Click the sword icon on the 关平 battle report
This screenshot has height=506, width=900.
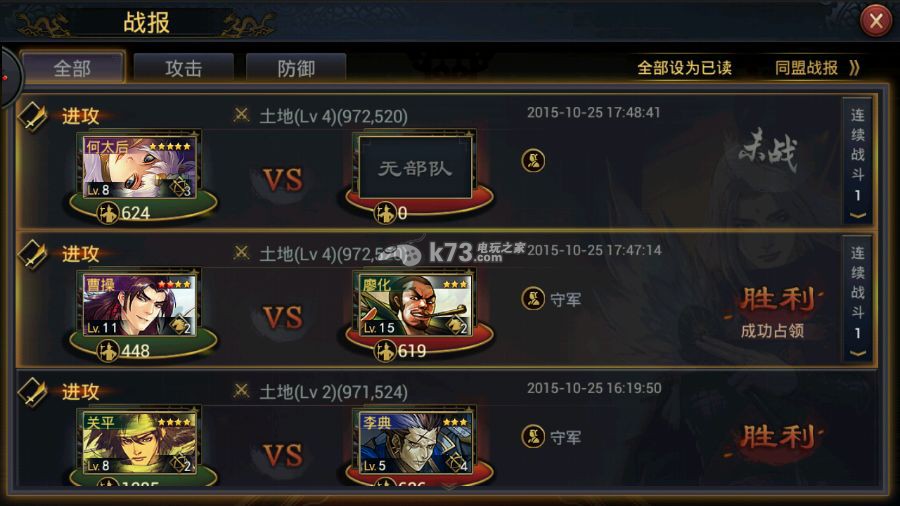(x=33, y=392)
